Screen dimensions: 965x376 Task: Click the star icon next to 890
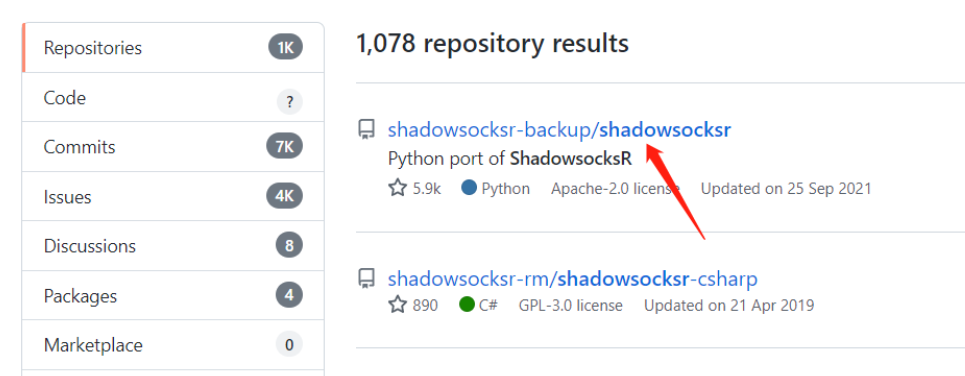click(x=398, y=305)
